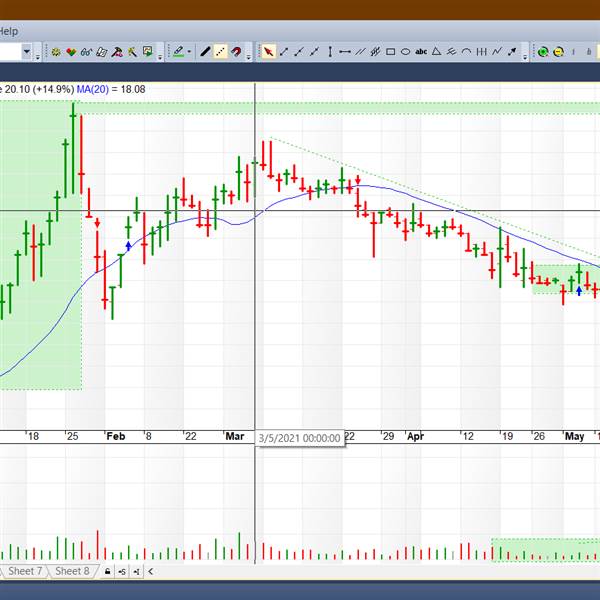Select the abc text annotation tool
Screen dimensions: 600x600
pos(421,52)
